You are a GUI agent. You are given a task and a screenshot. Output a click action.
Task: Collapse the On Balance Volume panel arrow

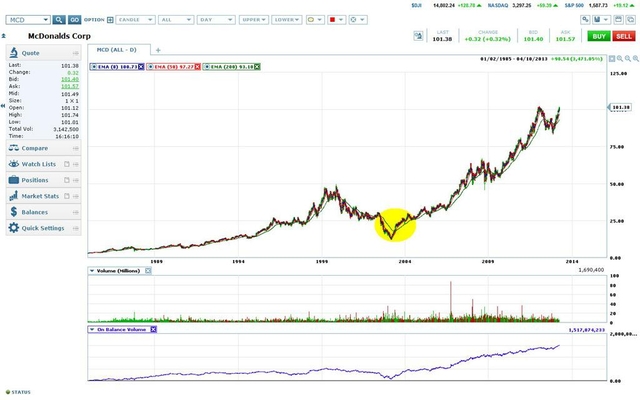(x=92, y=329)
